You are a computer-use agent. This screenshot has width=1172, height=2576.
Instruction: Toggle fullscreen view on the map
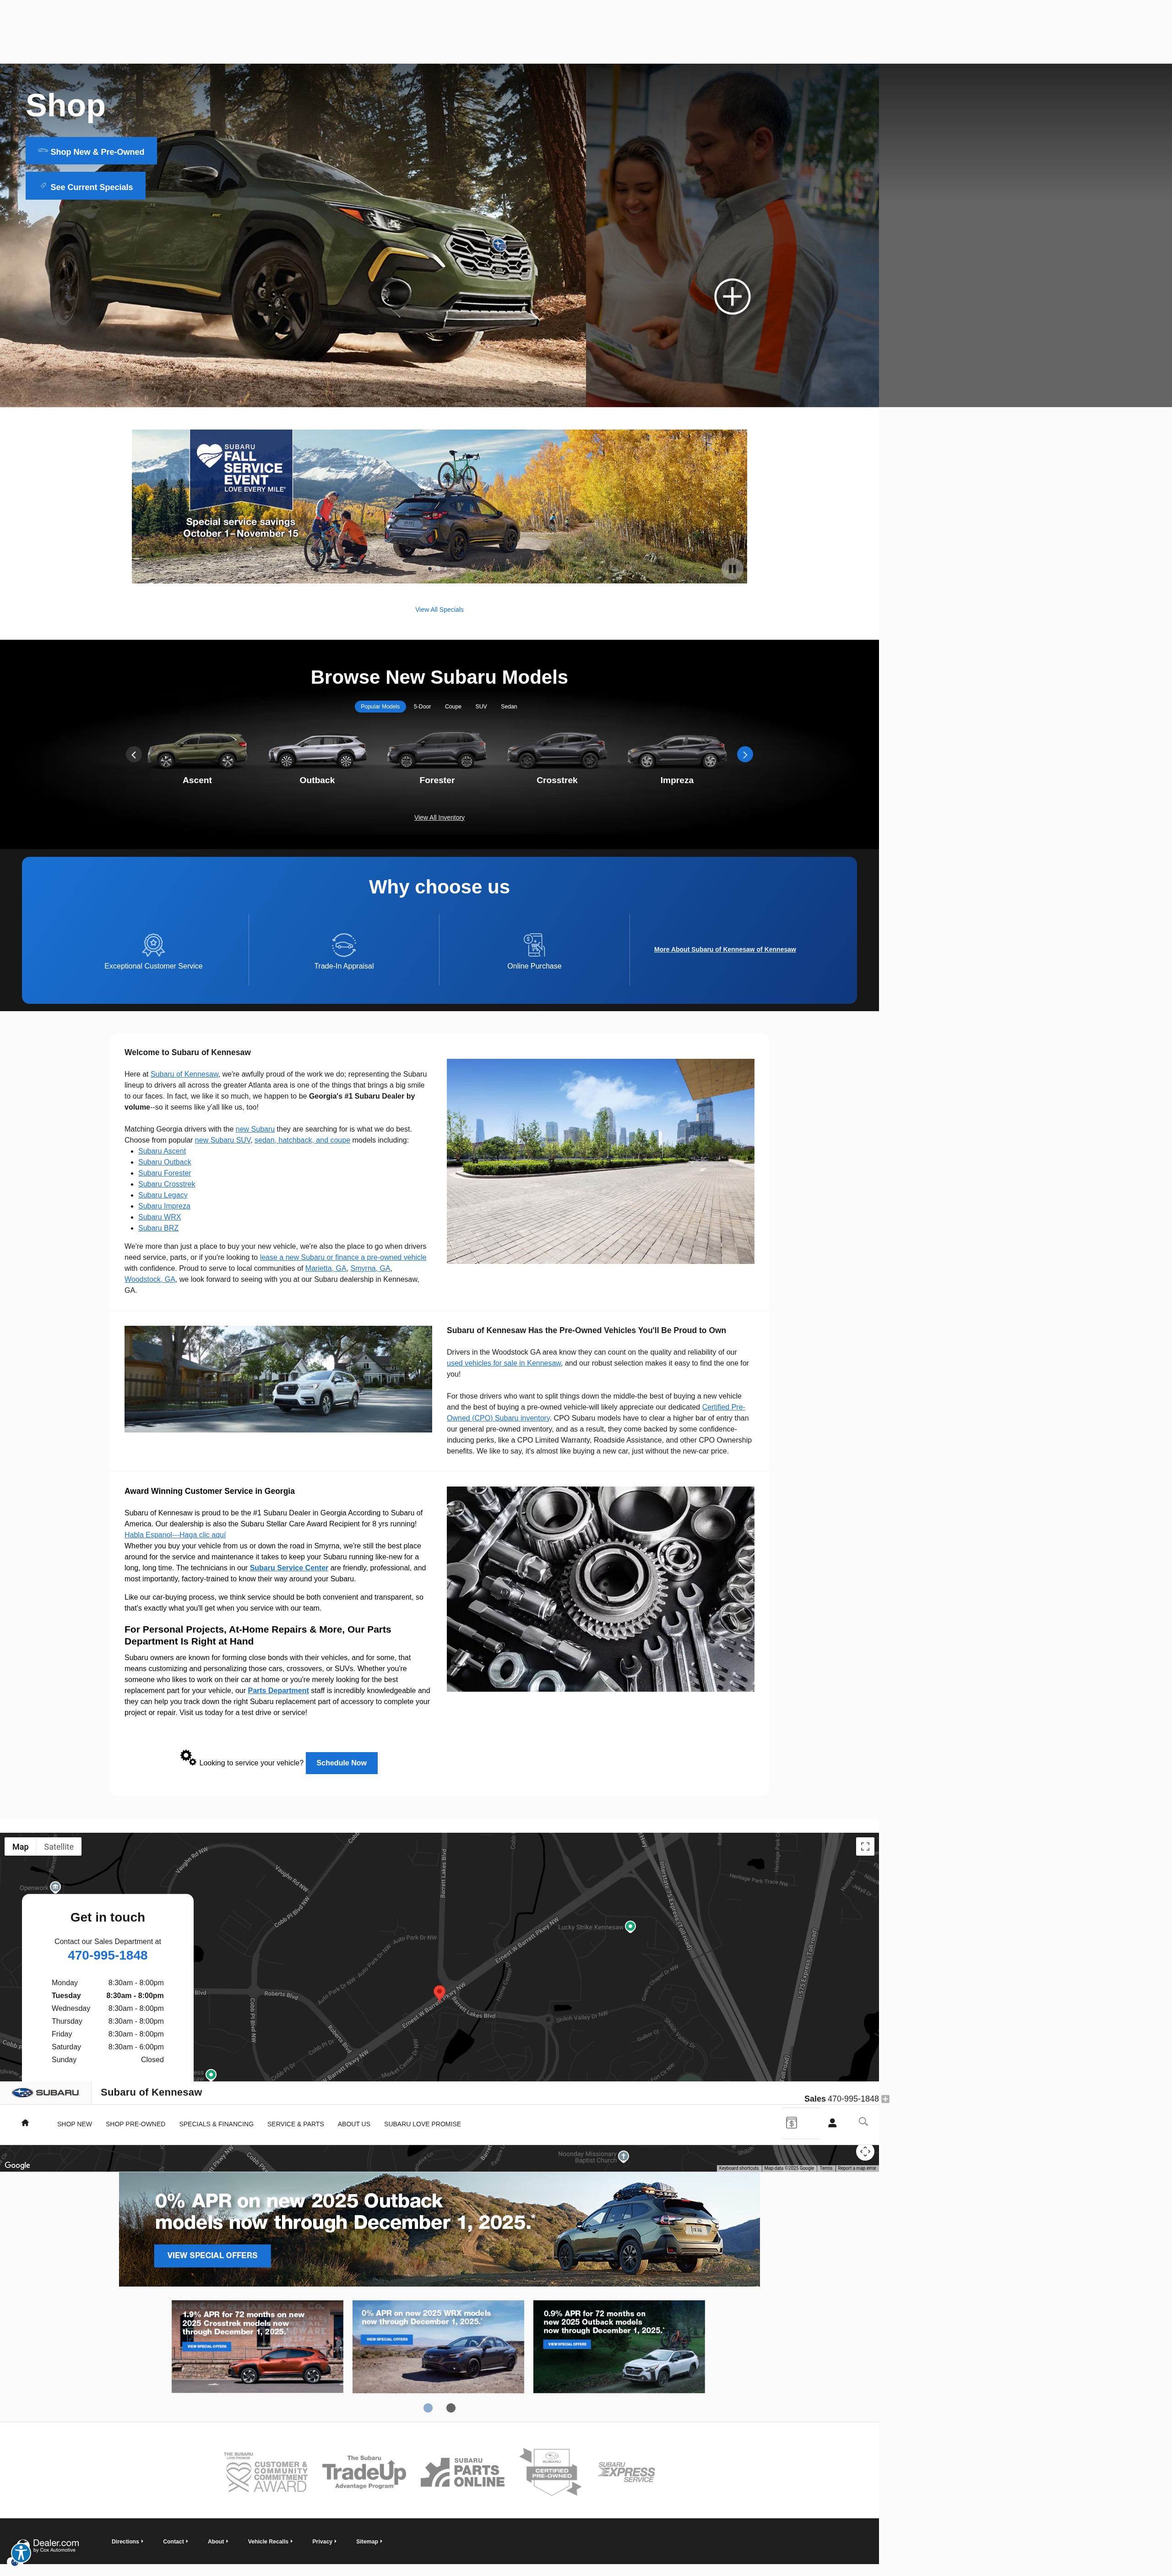[865, 1846]
